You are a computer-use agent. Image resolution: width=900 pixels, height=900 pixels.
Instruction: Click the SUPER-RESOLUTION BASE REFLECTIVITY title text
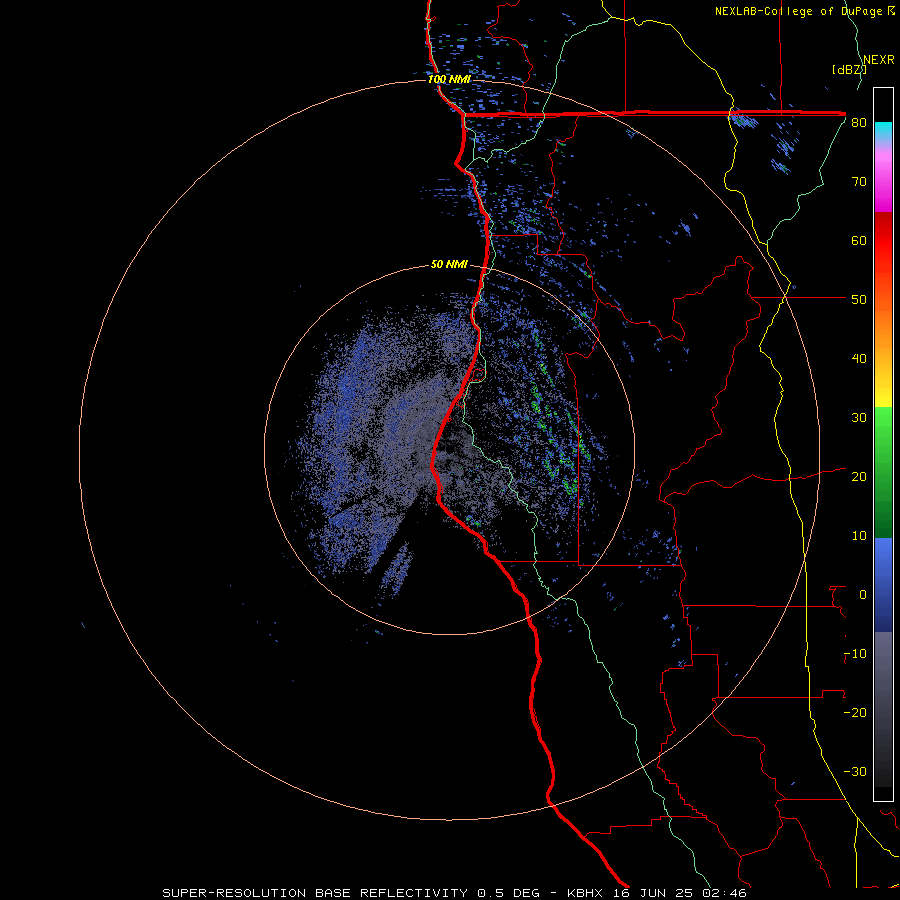pyautogui.click(x=315, y=893)
